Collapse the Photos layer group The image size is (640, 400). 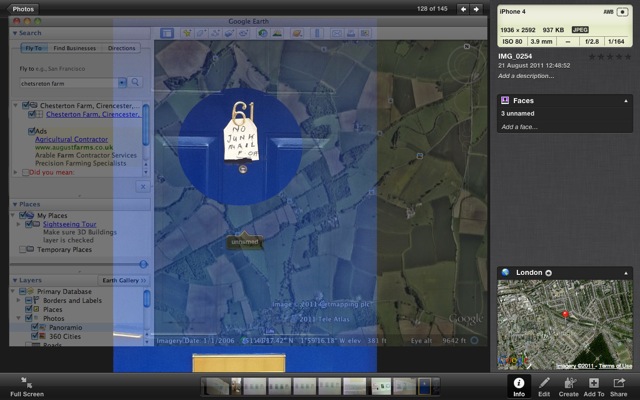18,318
